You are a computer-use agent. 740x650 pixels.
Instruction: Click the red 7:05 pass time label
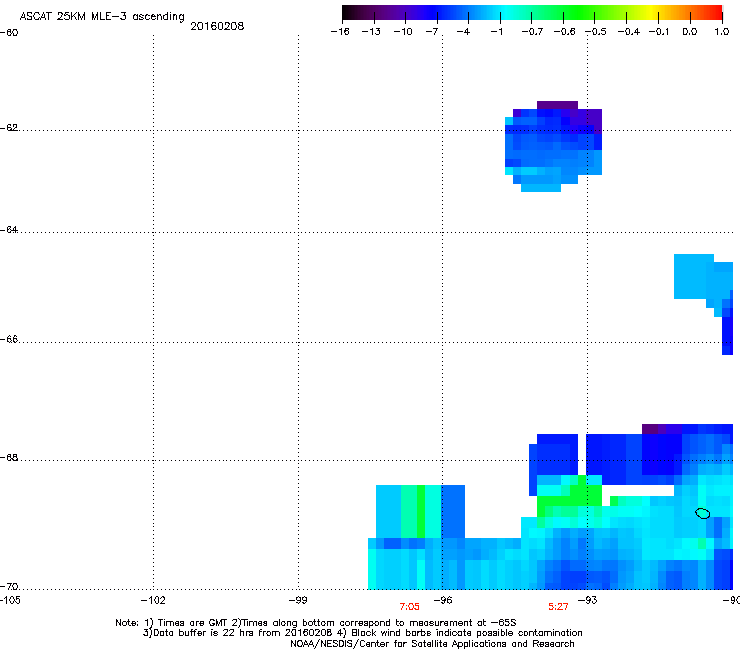pos(409,607)
